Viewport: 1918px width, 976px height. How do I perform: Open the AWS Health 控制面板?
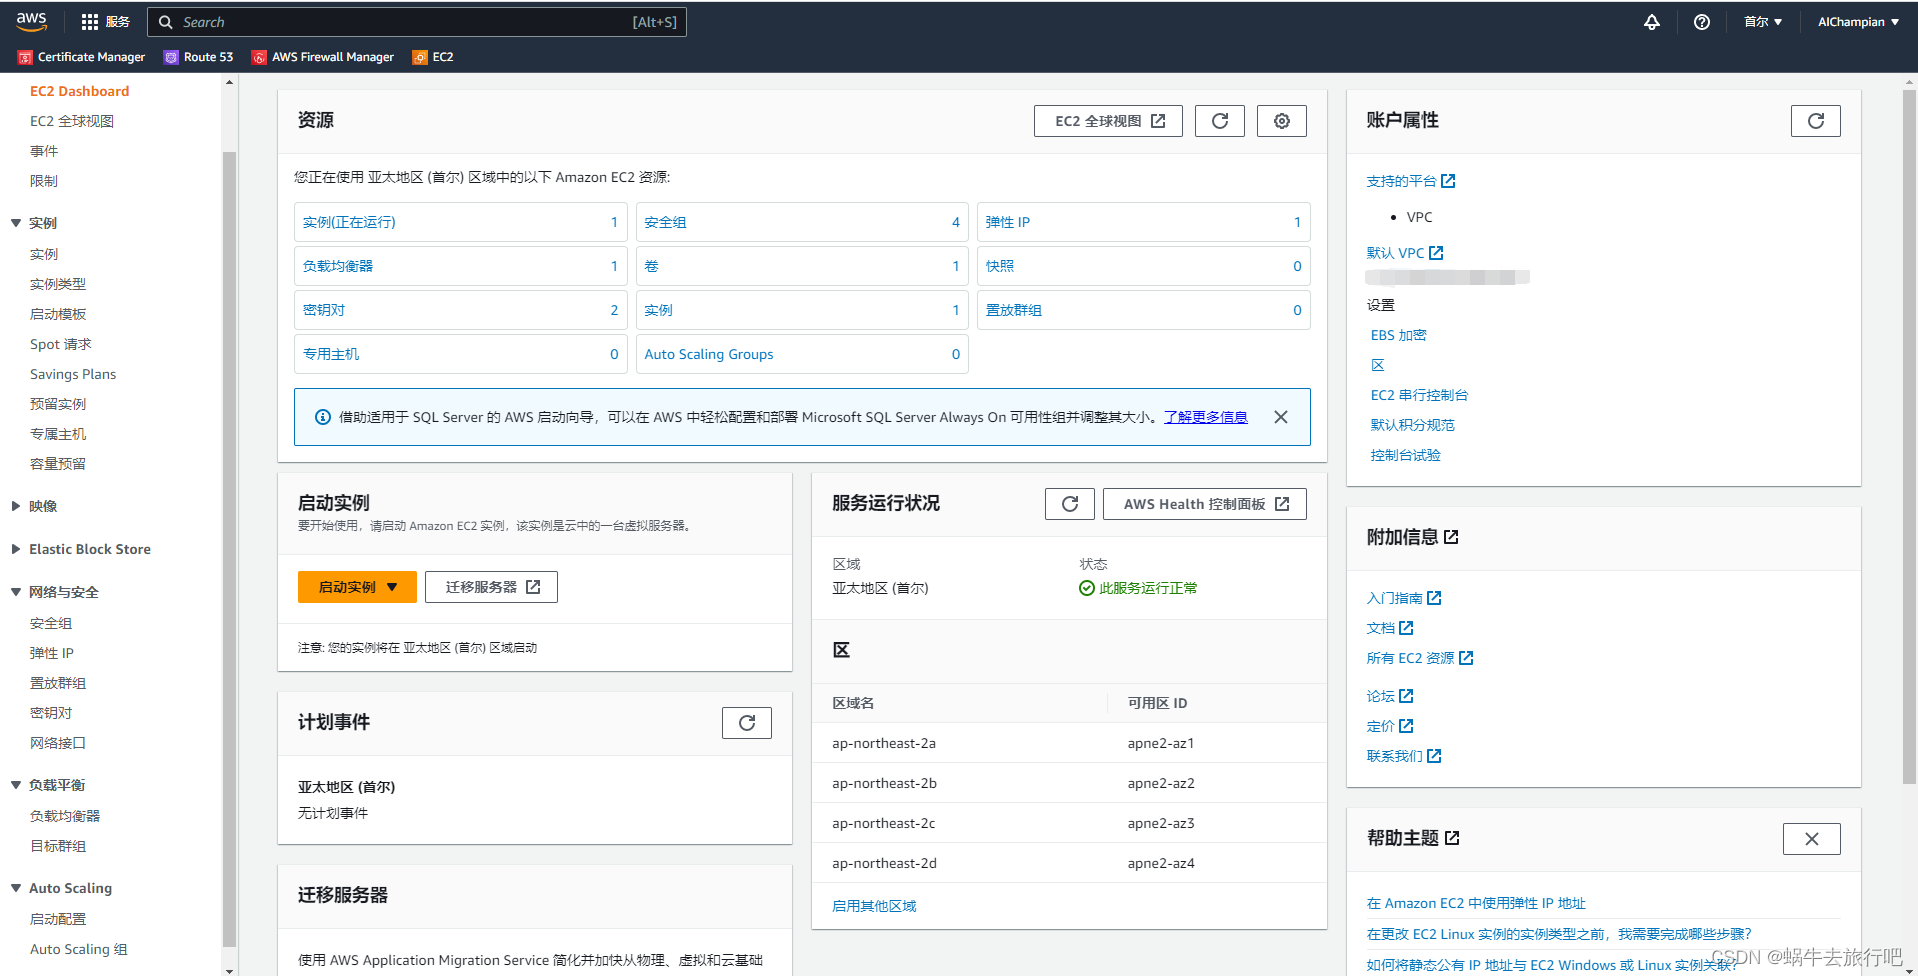[1204, 503]
